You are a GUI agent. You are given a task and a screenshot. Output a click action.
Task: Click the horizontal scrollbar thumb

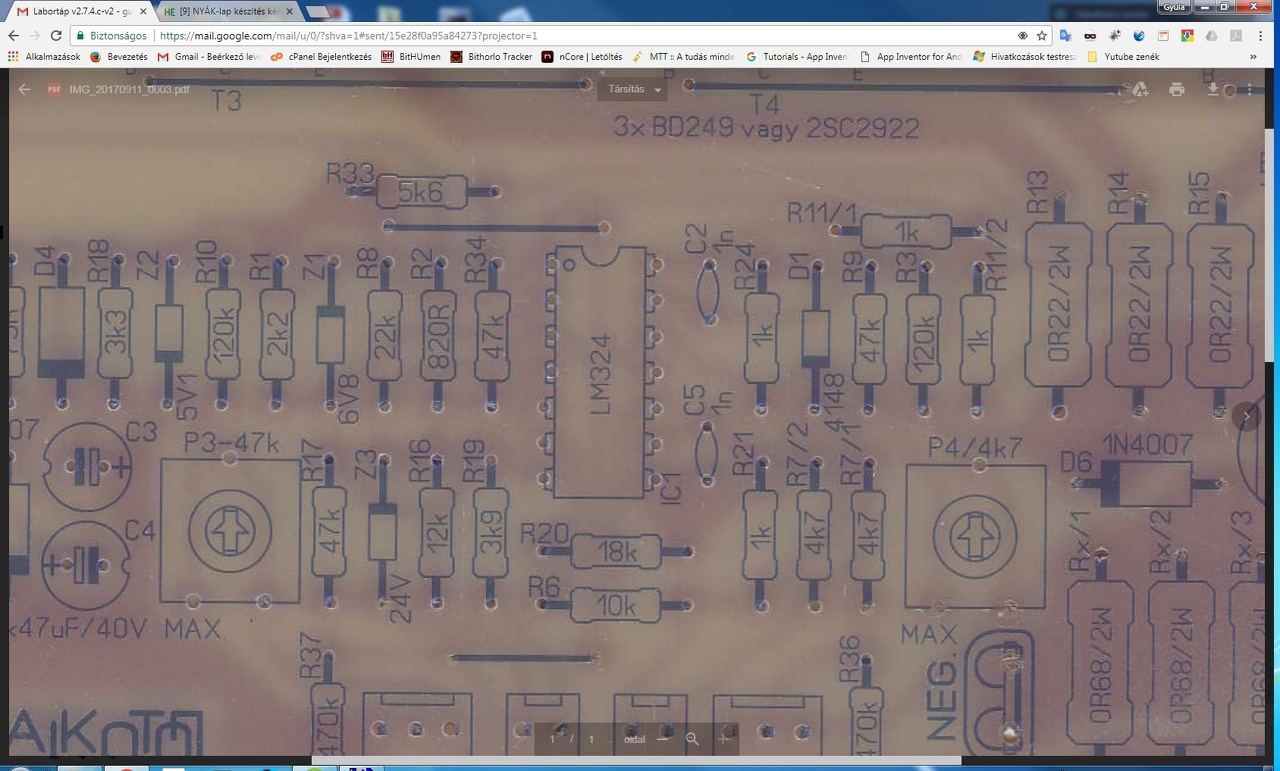pyautogui.click(x=637, y=761)
